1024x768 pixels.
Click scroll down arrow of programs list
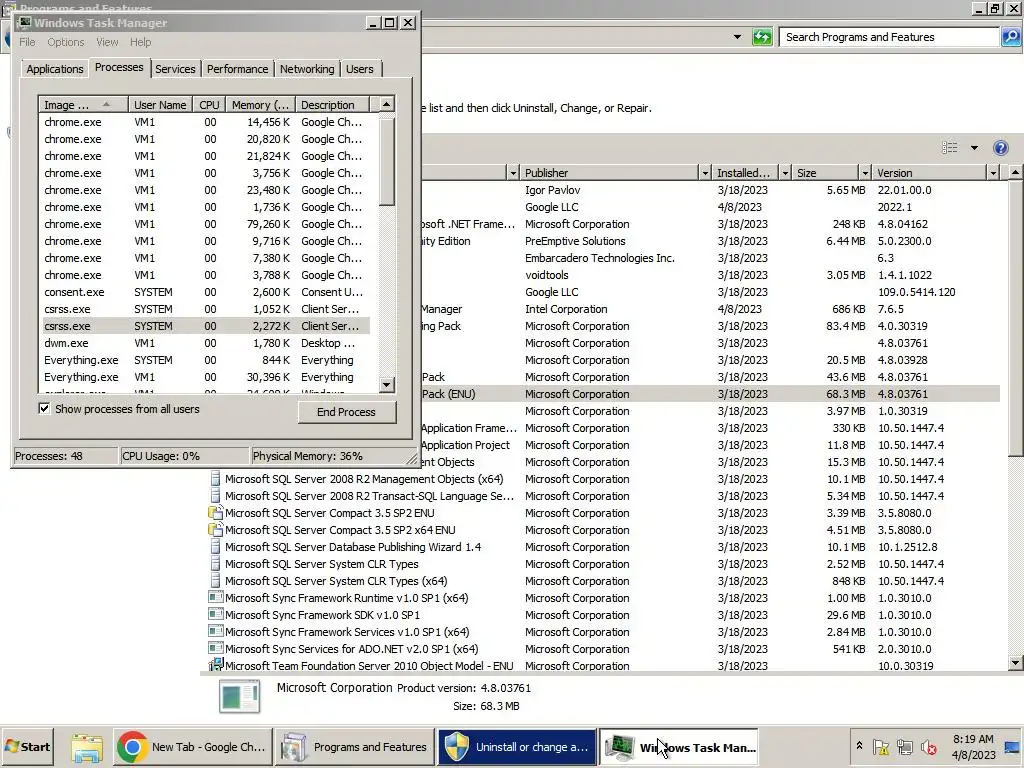pos(1016,664)
